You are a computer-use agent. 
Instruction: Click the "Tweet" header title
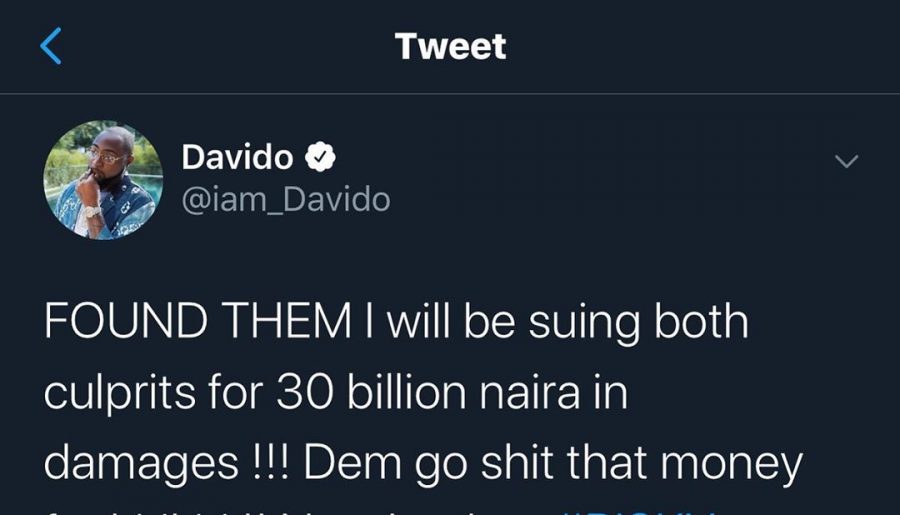(x=450, y=46)
